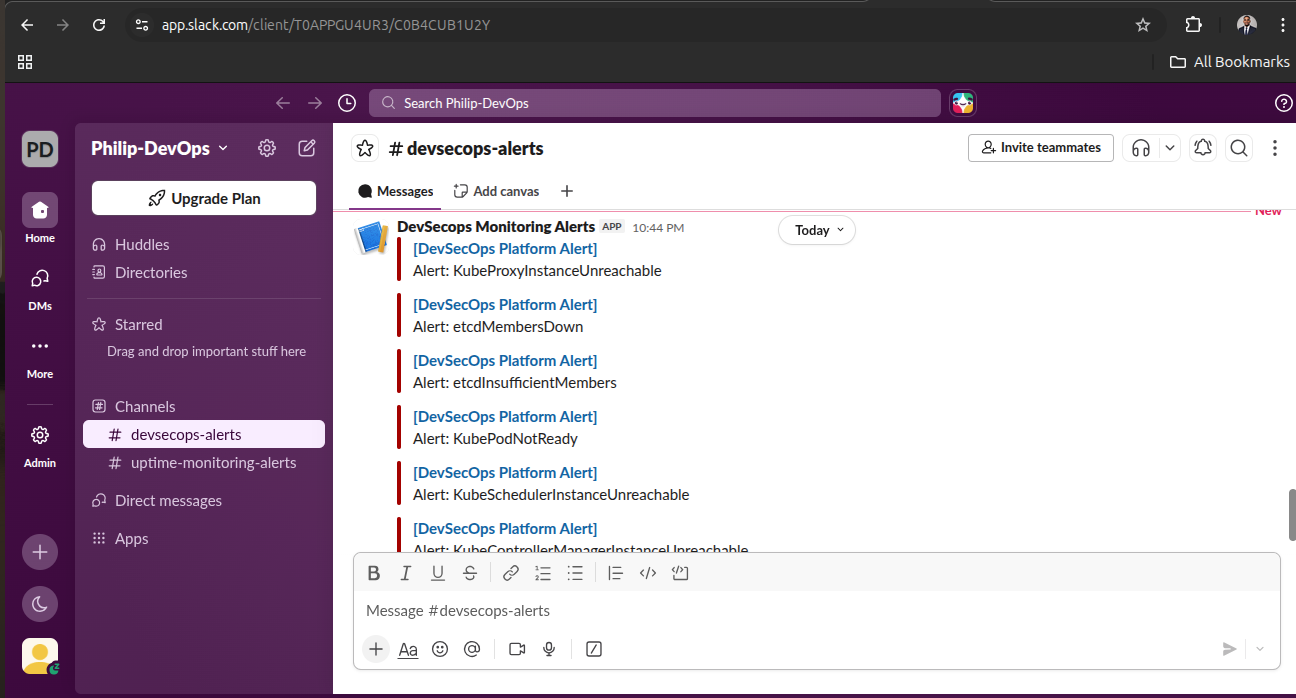Screen dimensions: 1296x698
Task: Click the Message #devsecops-alerts input
Action: point(816,610)
